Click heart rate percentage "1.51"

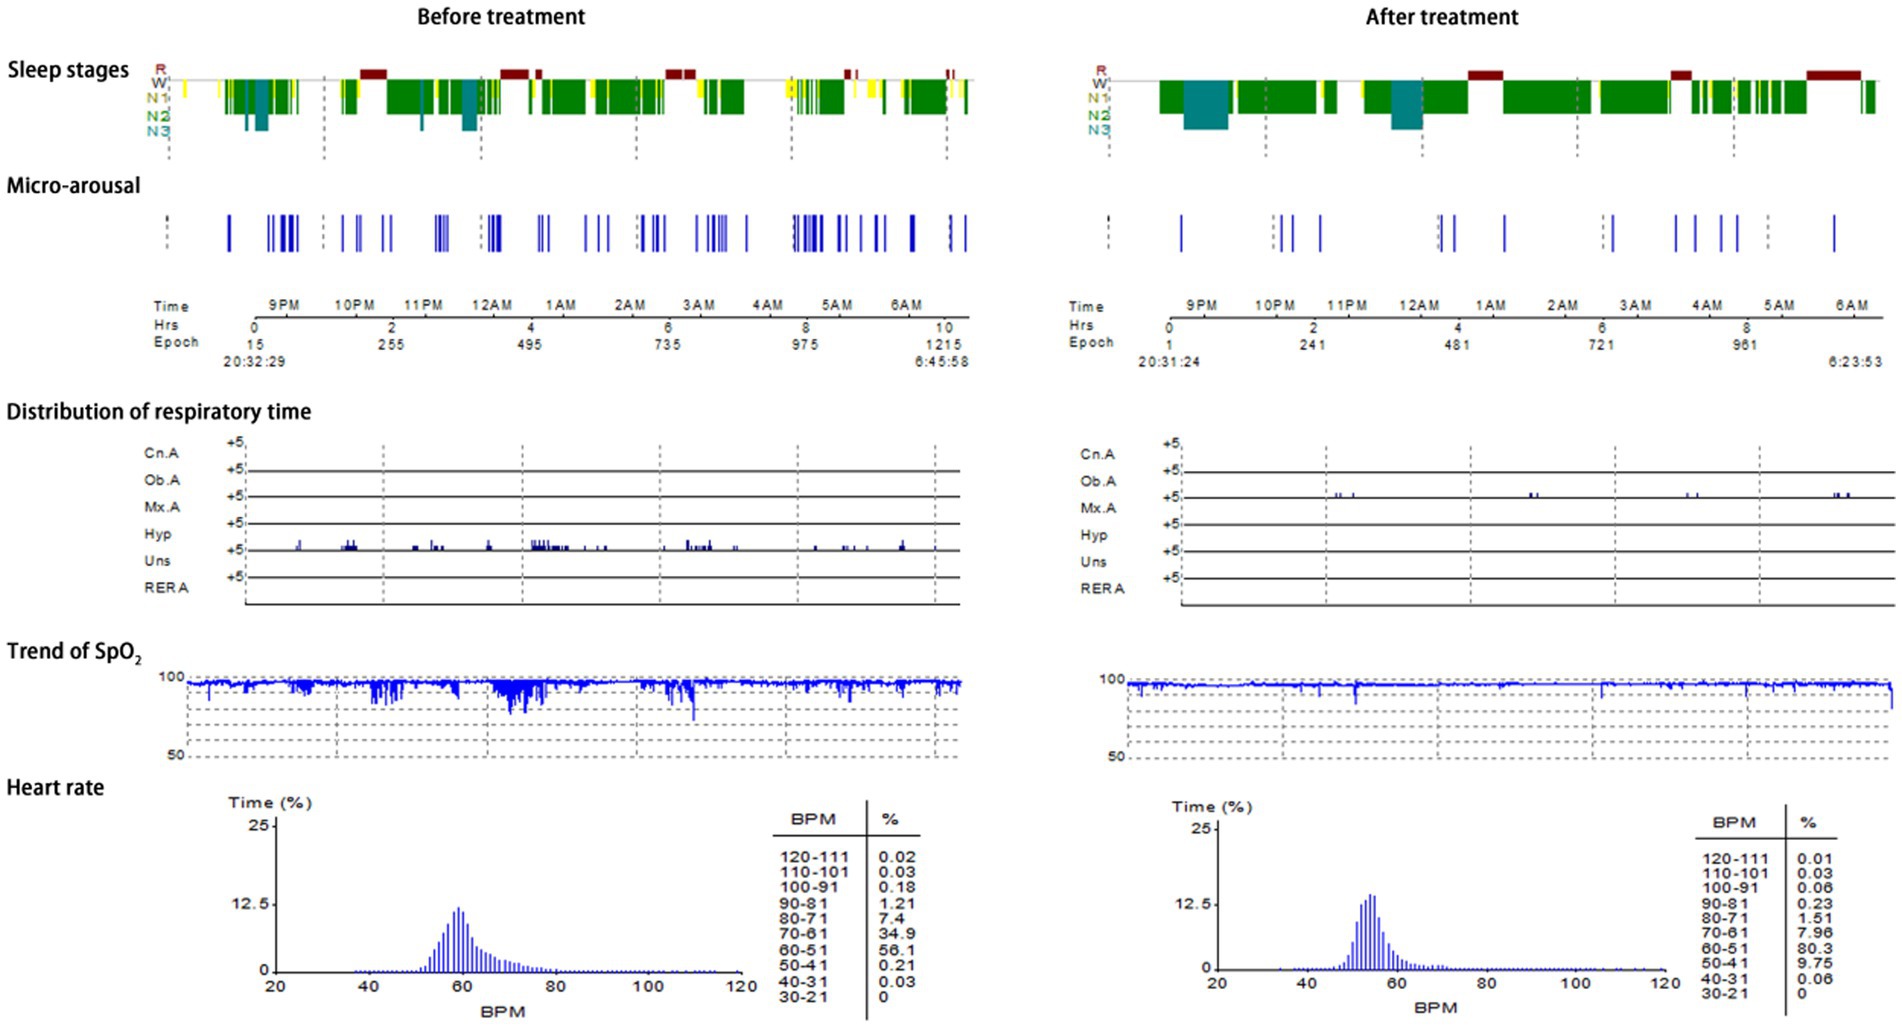[x=1815, y=918]
